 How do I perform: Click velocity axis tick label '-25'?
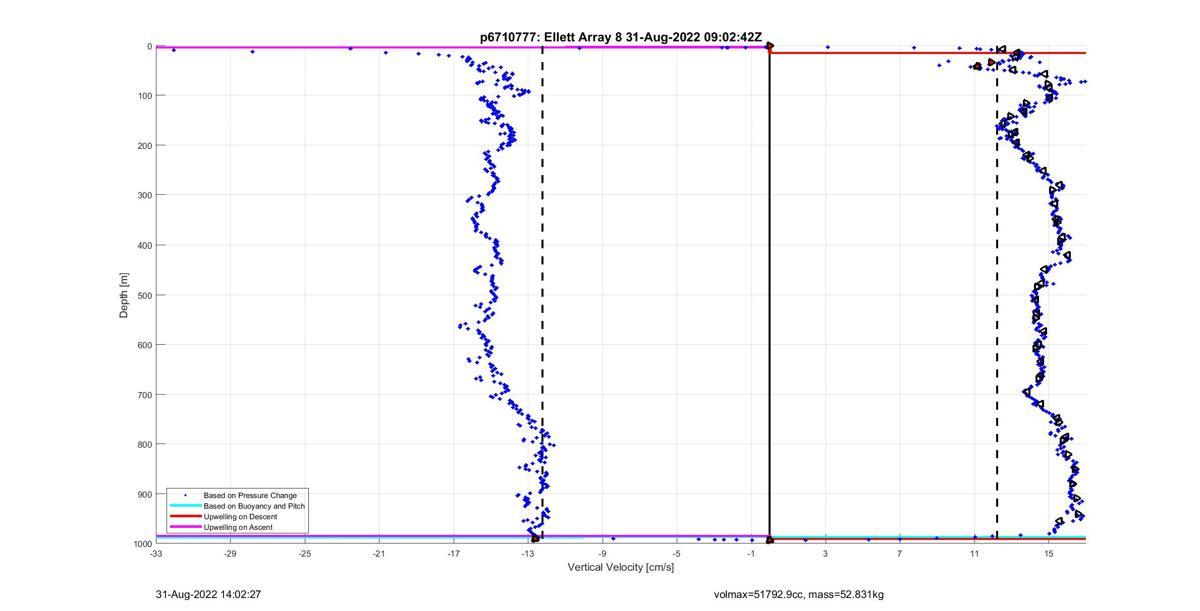tap(305, 553)
